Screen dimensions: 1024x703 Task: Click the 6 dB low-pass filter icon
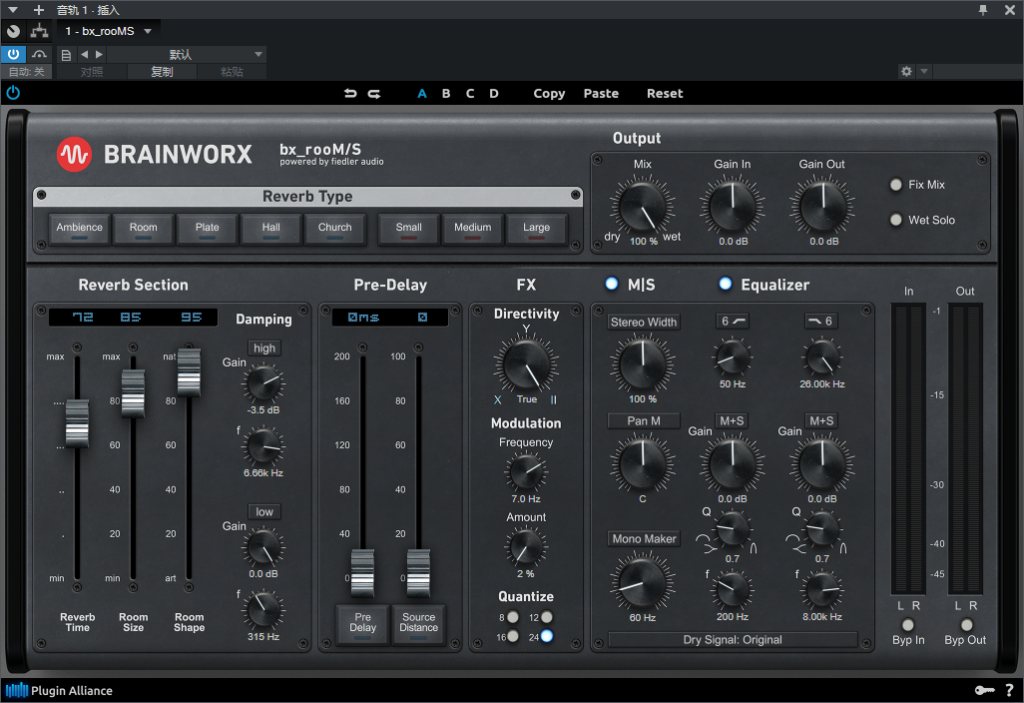pos(822,321)
